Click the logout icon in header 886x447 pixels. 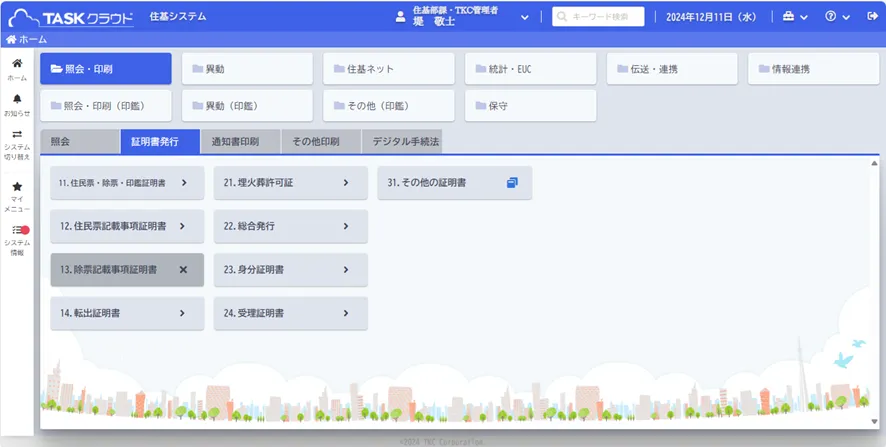click(869, 17)
